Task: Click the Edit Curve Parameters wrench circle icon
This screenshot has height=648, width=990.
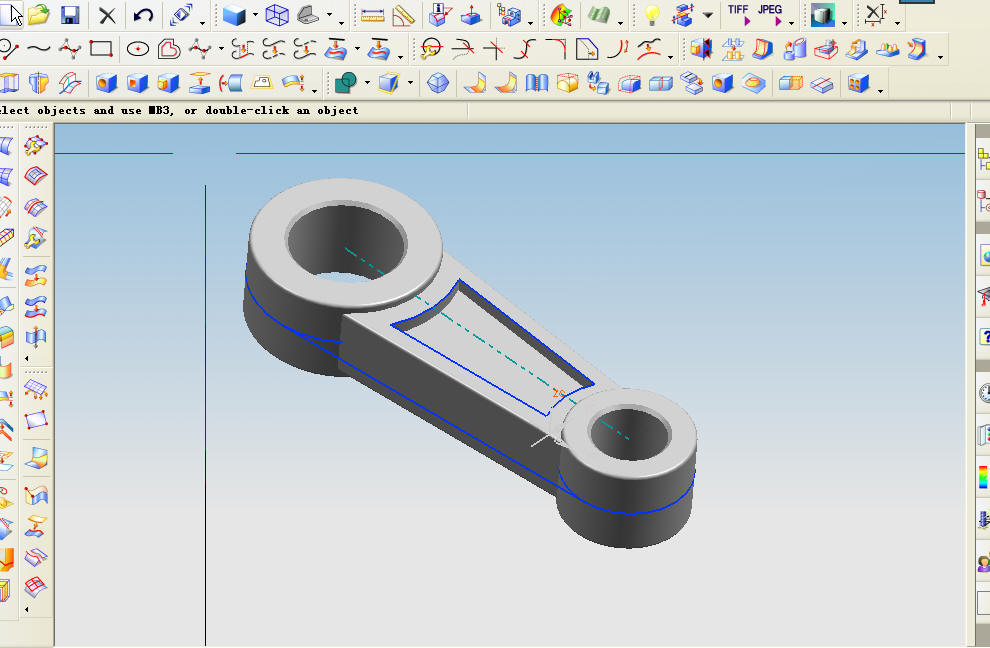Action: [431, 49]
